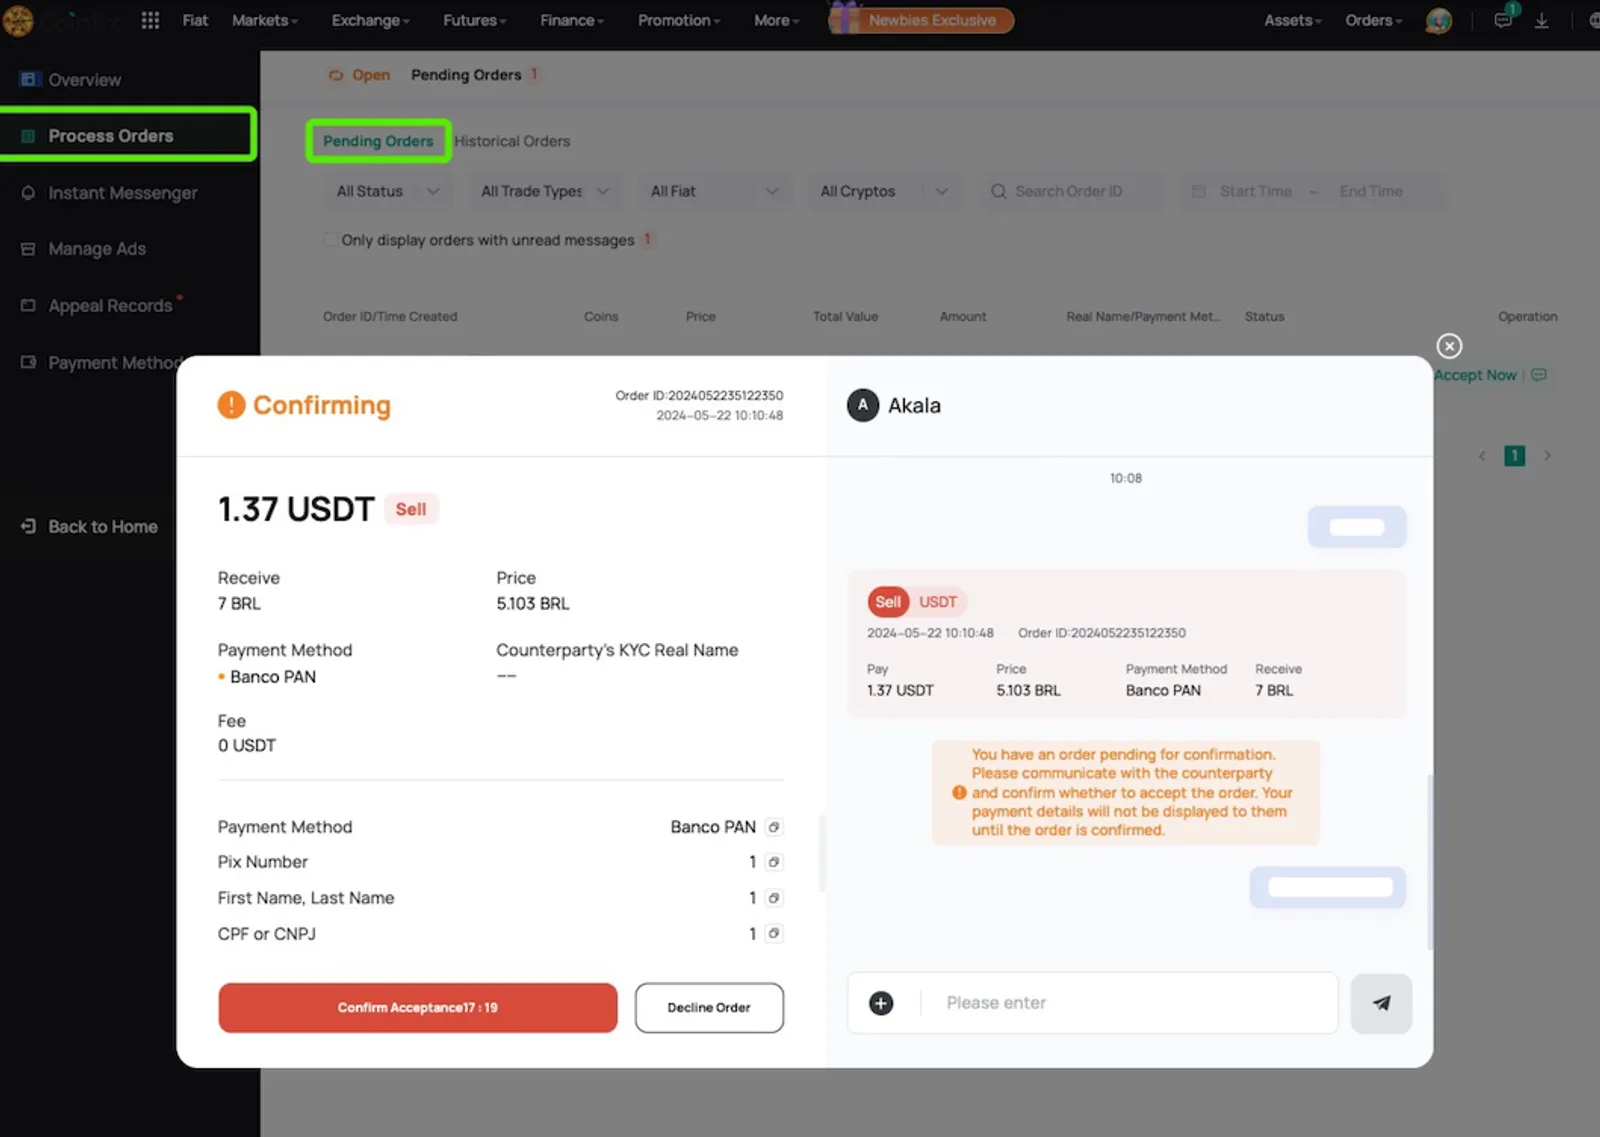Viewport: 1600px width, 1137px height.
Task: Expand the All Cryptos dropdown
Action: click(x=884, y=191)
